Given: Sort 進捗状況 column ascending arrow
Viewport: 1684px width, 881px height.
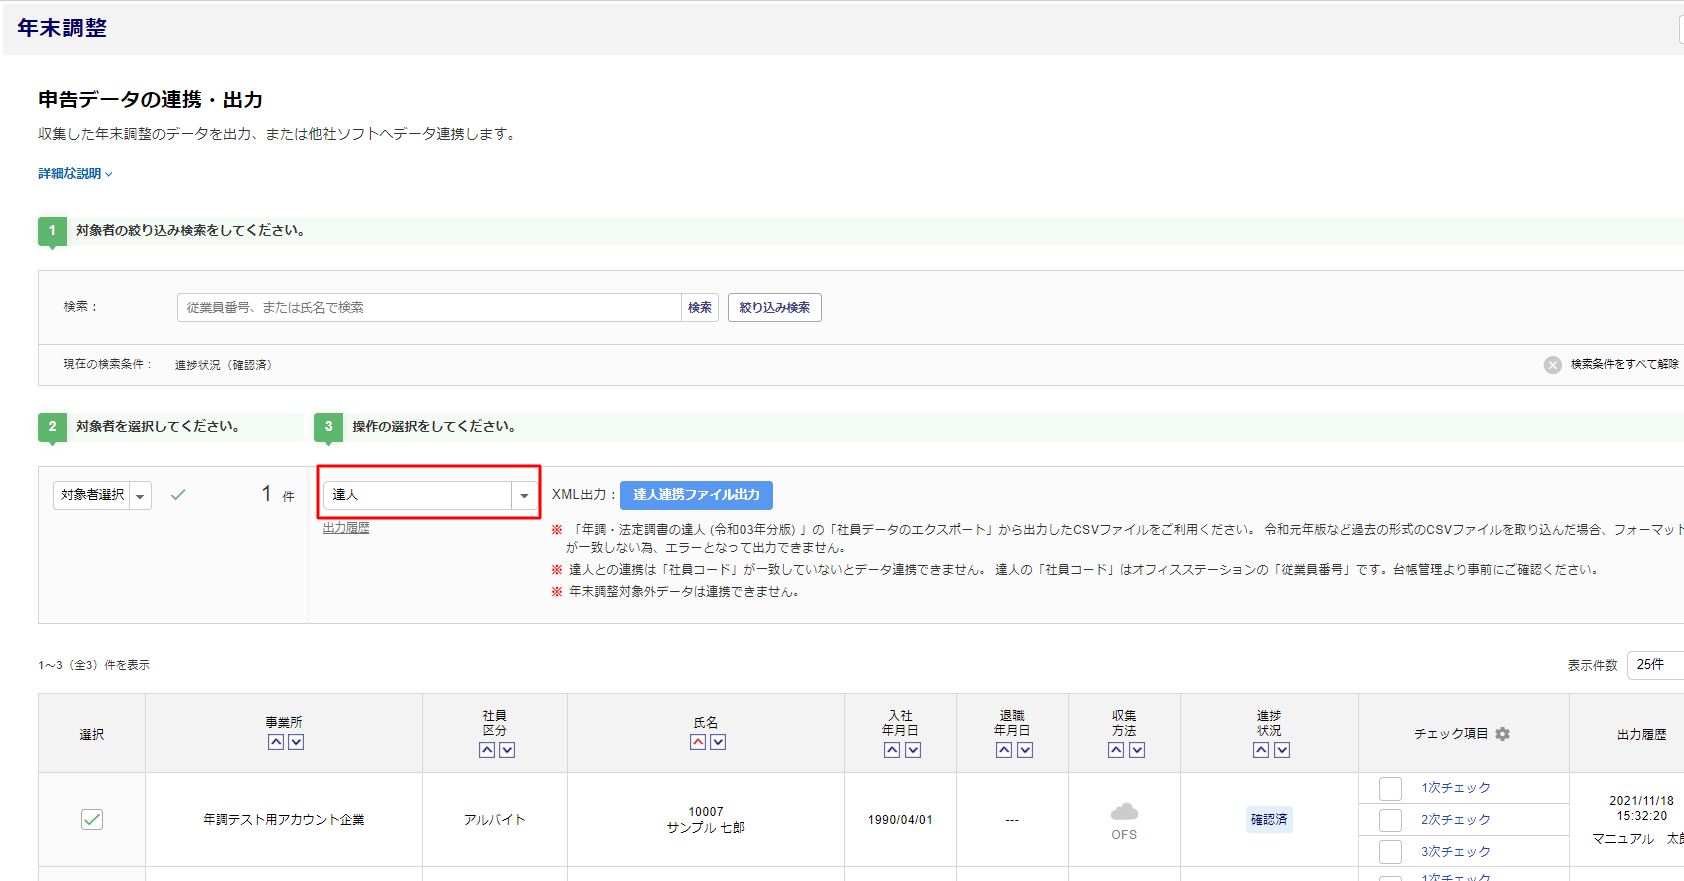Looking at the screenshot, I should [1261, 750].
